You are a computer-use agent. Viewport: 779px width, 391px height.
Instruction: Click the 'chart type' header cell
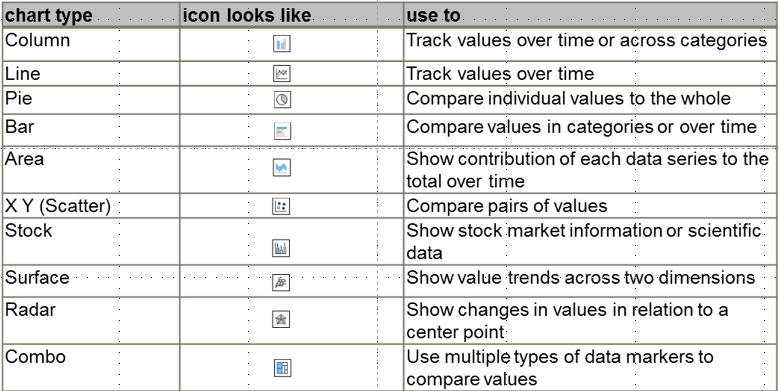pyautogui.click(x=91, y=15)
